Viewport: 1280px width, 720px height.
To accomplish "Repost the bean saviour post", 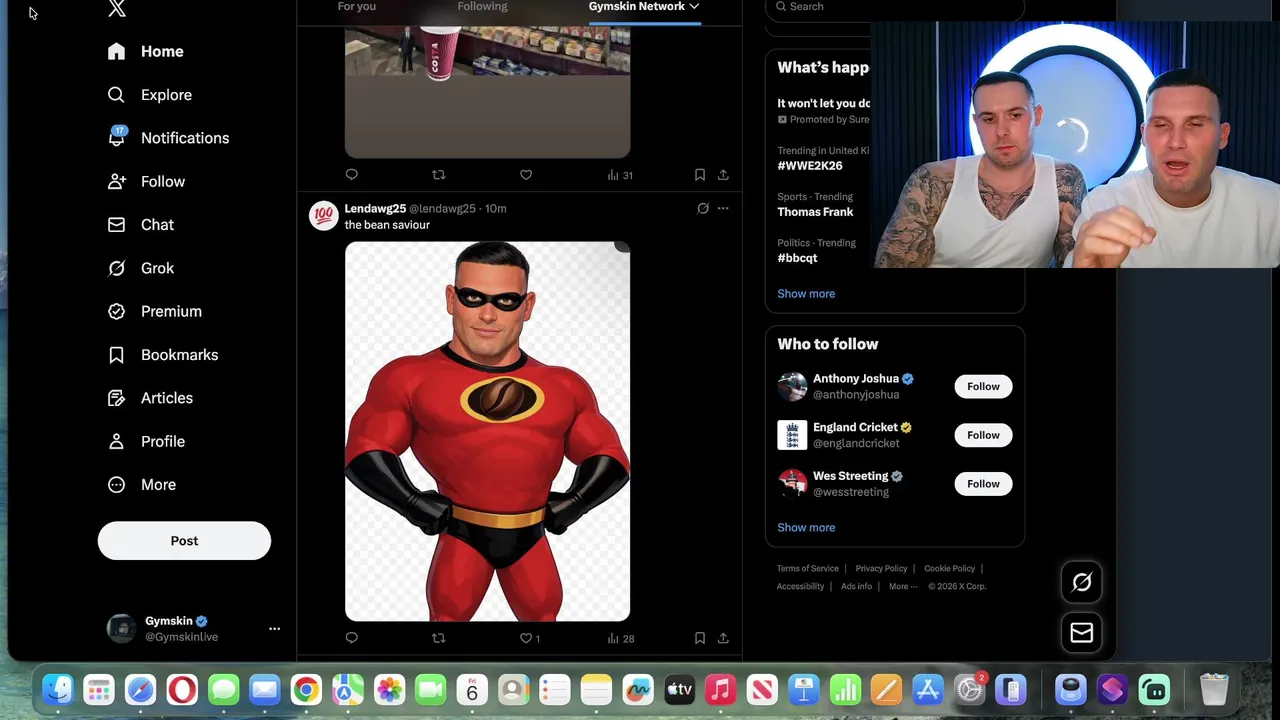I will click(438, 638).
